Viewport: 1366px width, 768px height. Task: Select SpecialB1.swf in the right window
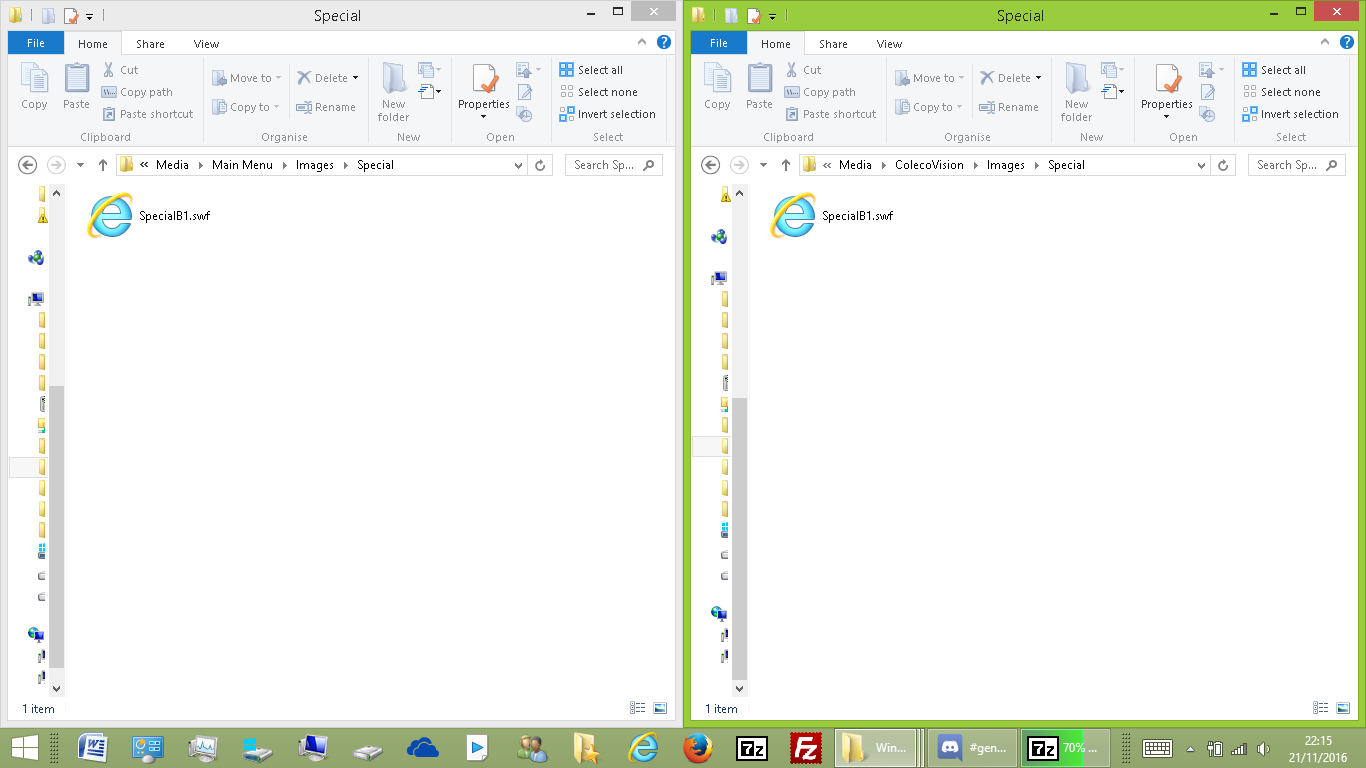pyautogui.click(x=833, y=215)
